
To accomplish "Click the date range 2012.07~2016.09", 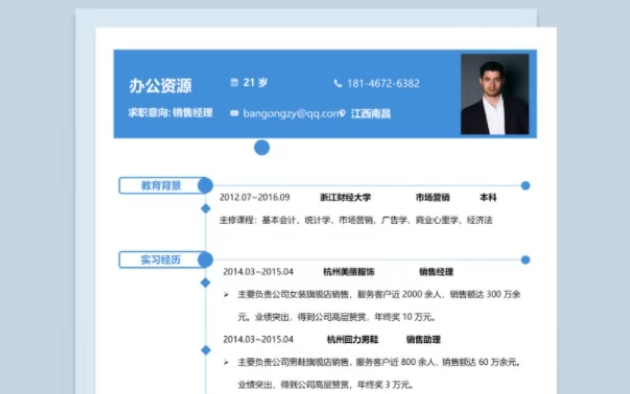I will click(x=254, y=197).
